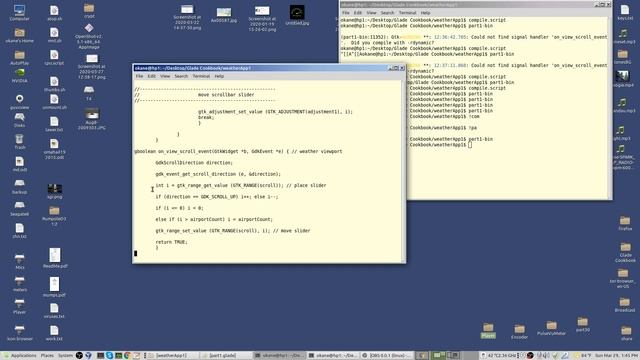The image size is (640, 360).
Task: Click the 'GdkScrollDirection direction;' code line
Action: coord(194,163)
